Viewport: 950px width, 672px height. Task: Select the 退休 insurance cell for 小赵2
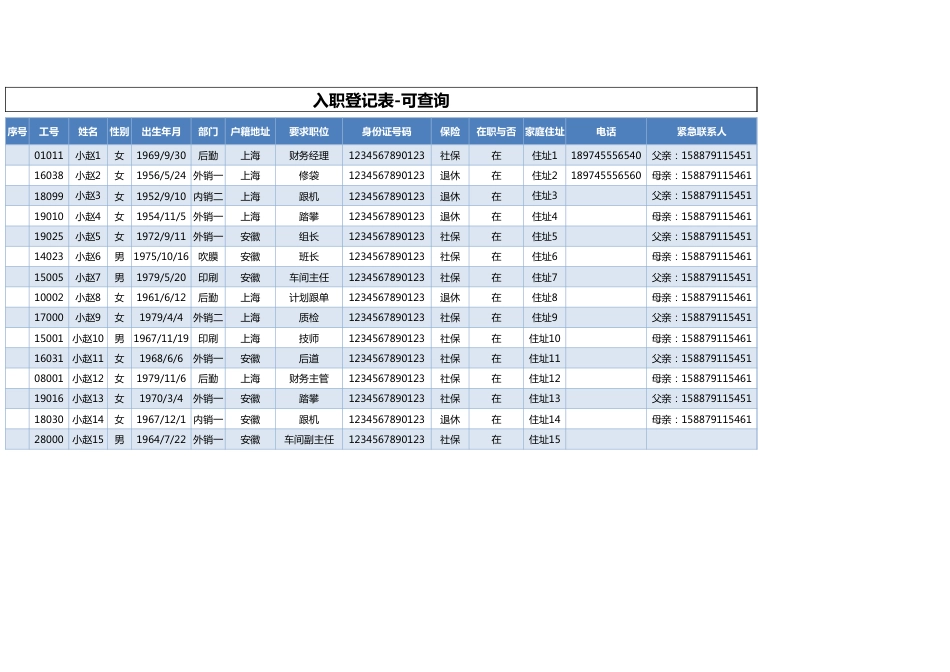pos(449,175)
